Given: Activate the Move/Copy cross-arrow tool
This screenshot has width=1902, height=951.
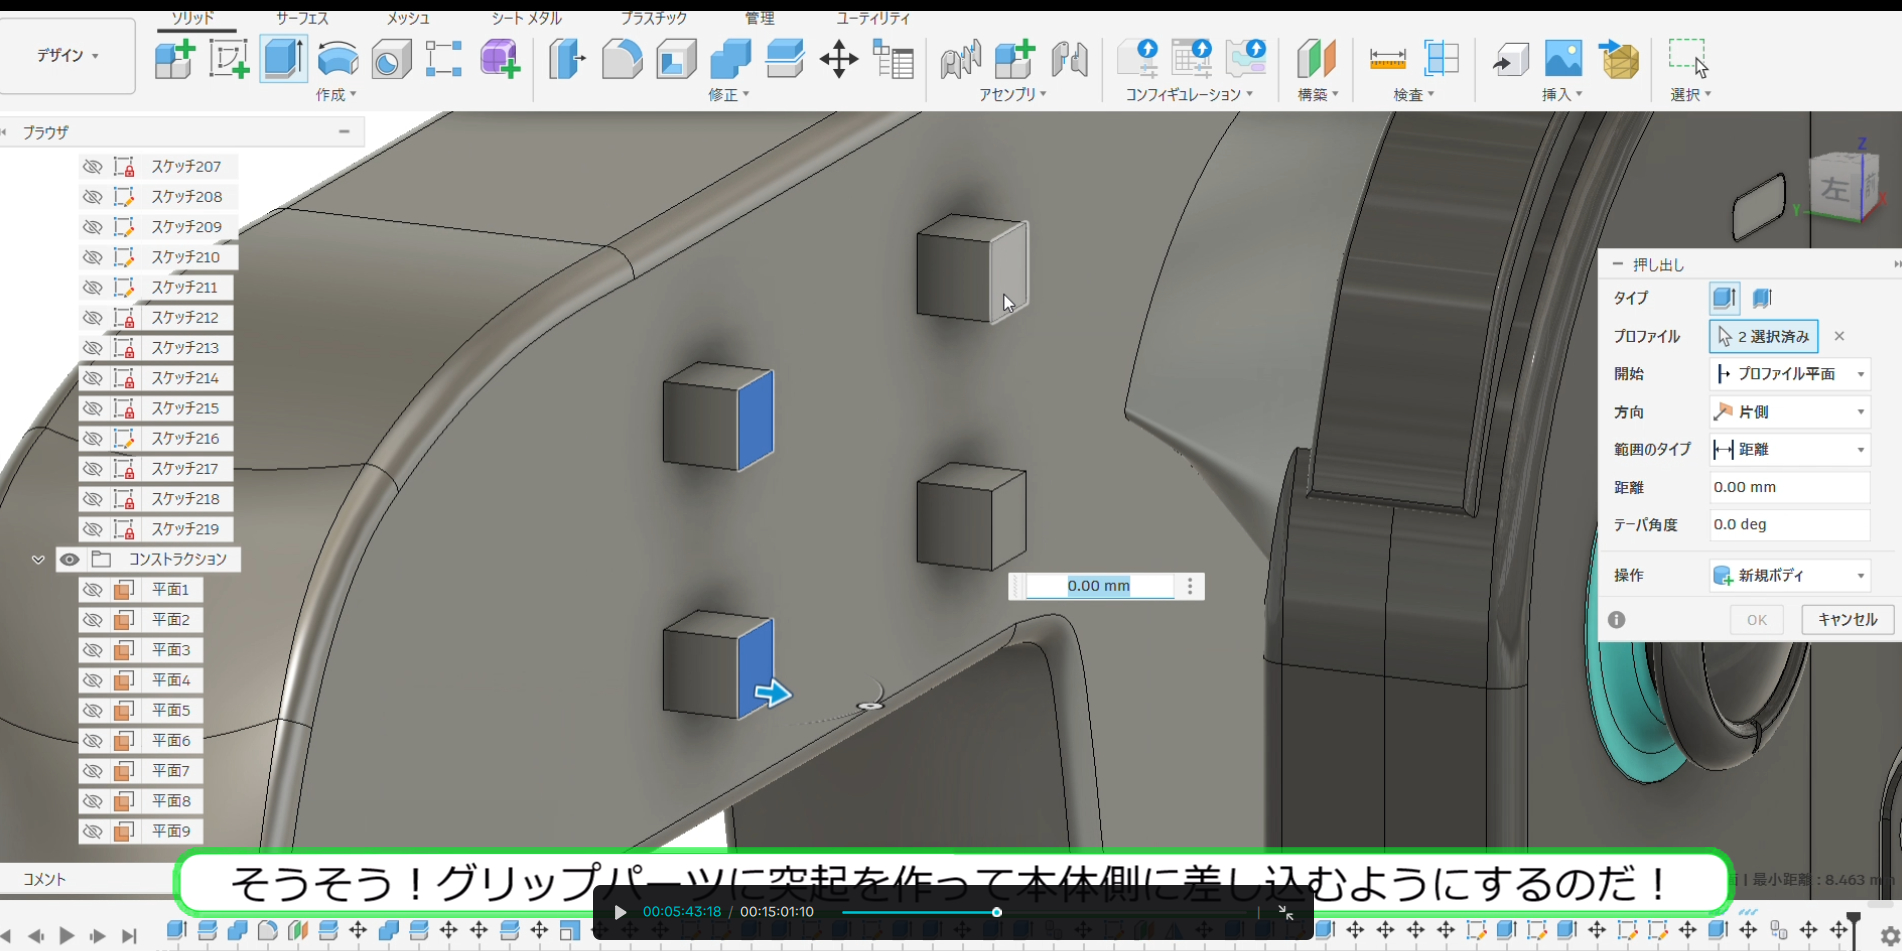Looking at the screenshot, I should click(x=839, y=59).
